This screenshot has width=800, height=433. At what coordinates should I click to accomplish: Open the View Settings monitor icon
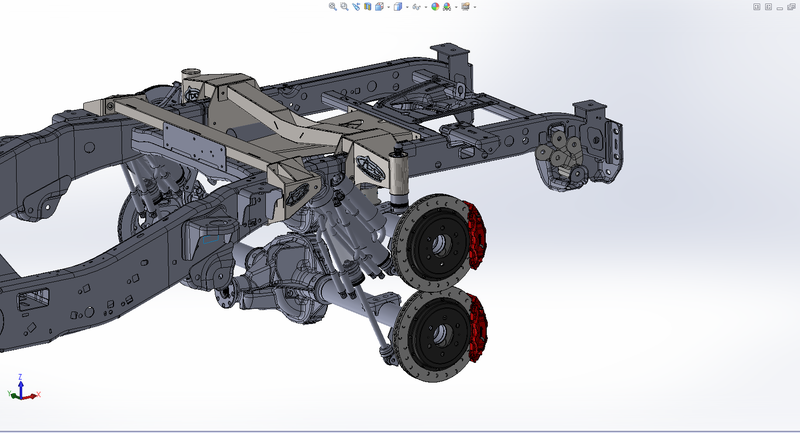(465, 7)
